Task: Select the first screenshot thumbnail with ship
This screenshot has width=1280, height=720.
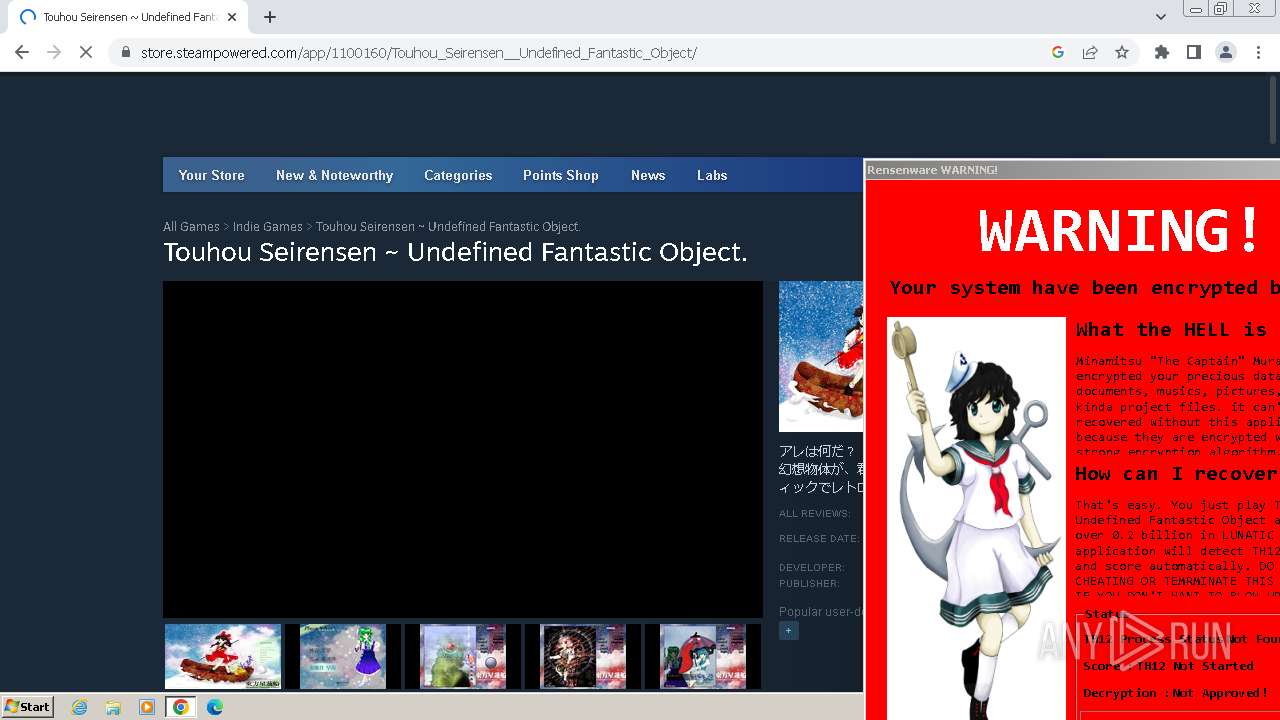Action: pyautogui.click(x=223, y=657)
